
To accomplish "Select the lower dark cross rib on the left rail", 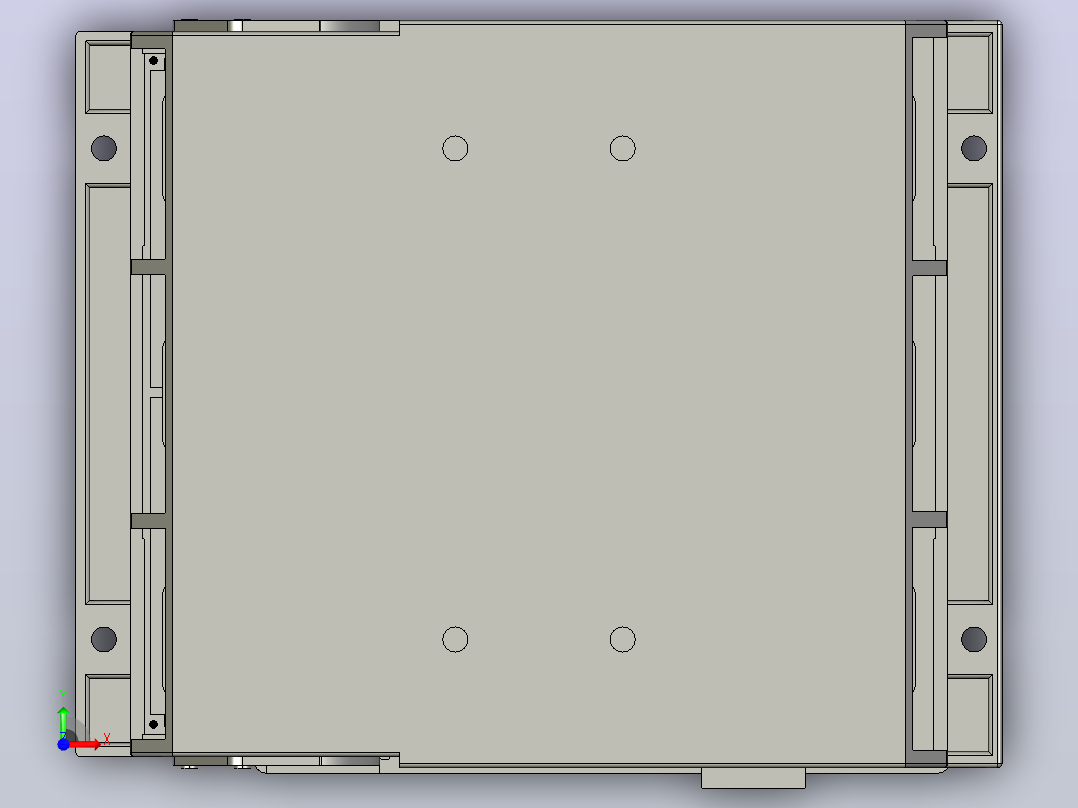I will (x=148, y=521).
